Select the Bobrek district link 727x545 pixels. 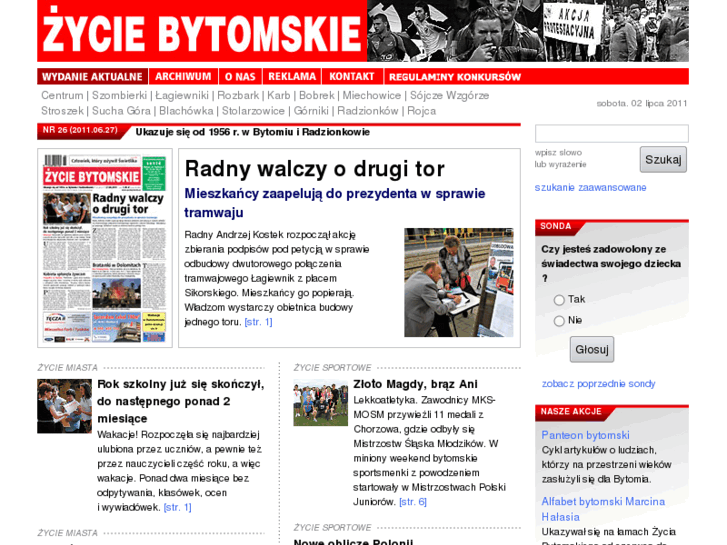click(317, 96)
